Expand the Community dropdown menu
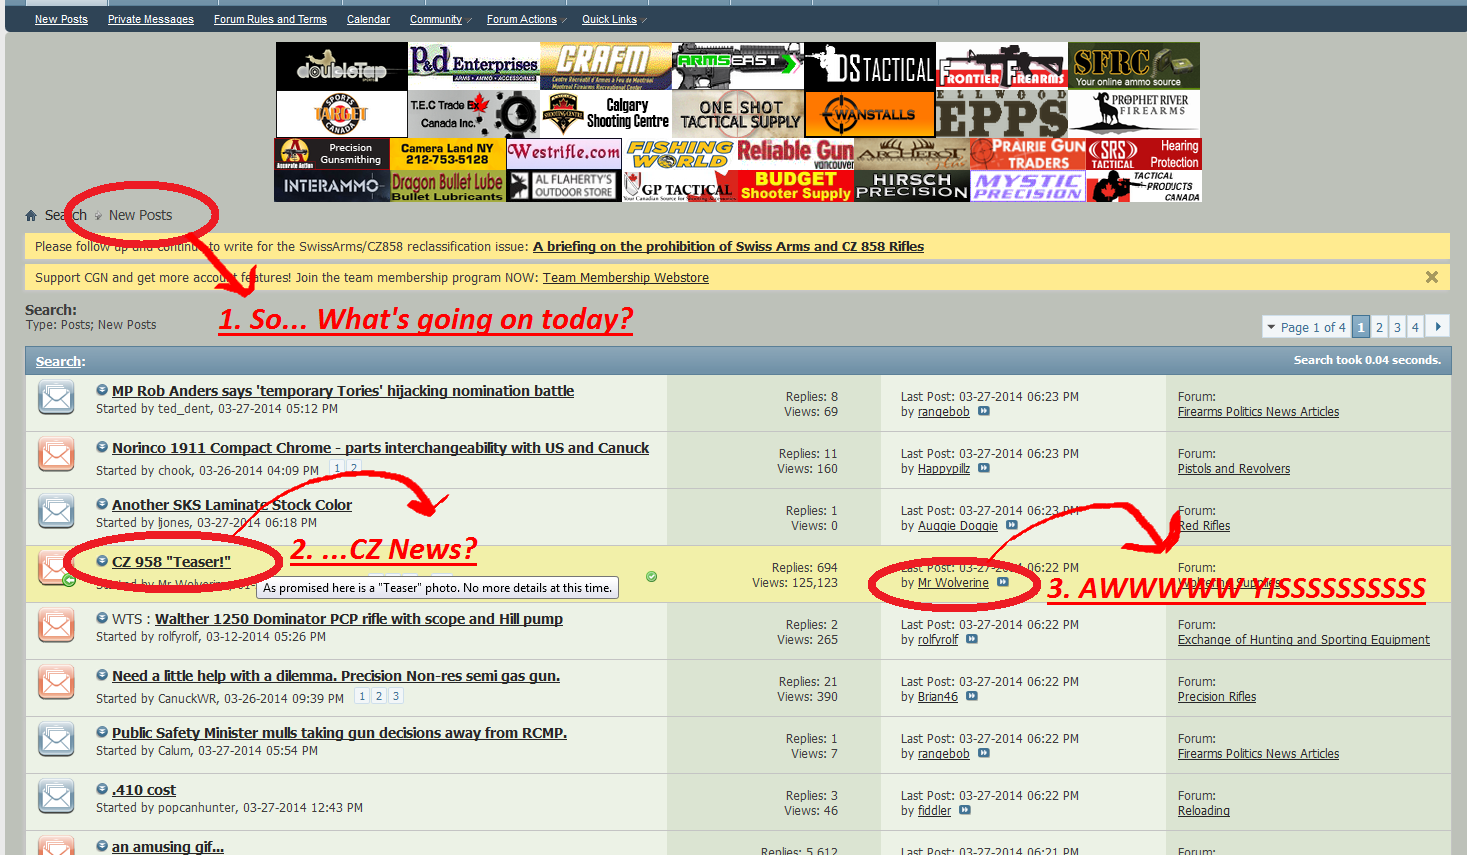 click(x=436, y=19)
